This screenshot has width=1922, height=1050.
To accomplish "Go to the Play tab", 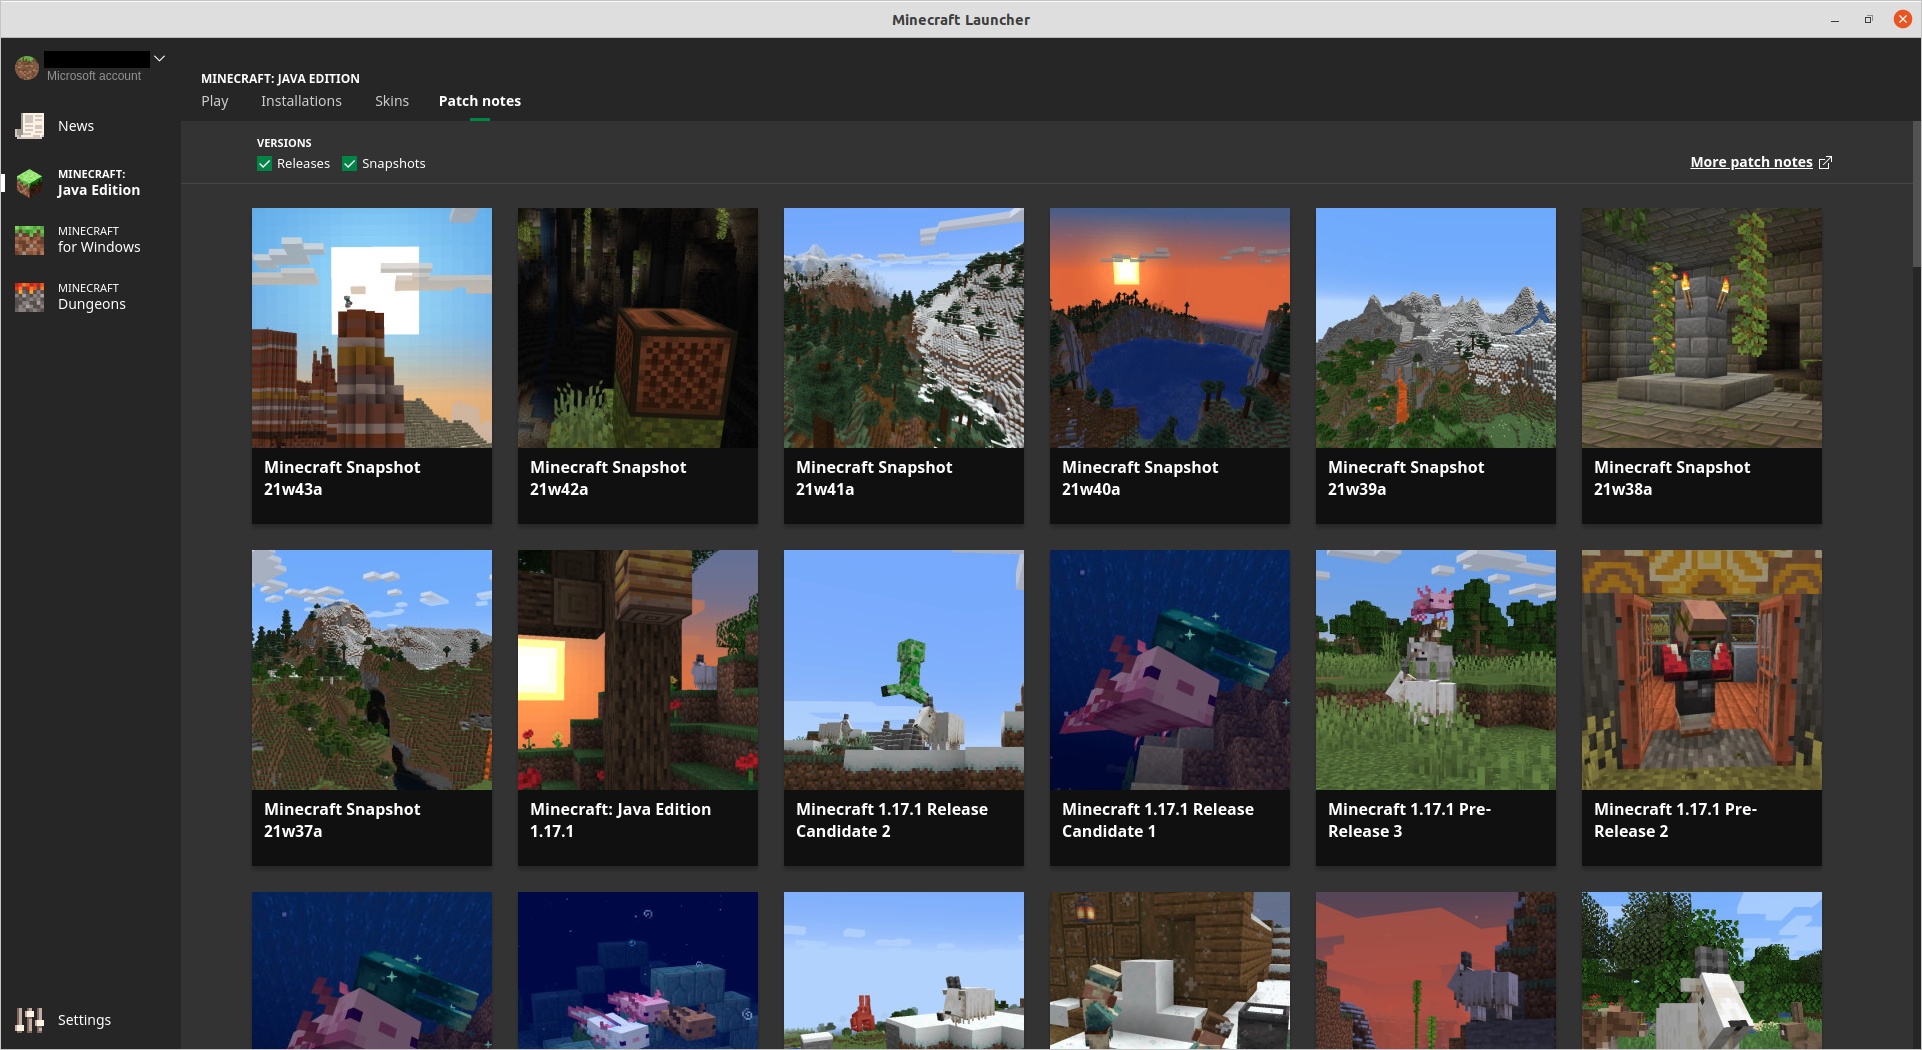I will click(x=215, y=101).
